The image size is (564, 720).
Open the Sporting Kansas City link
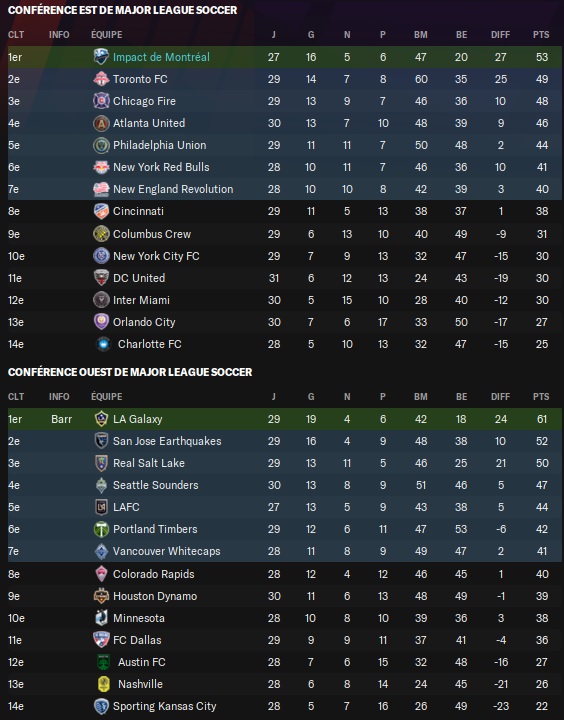point(164,706)
